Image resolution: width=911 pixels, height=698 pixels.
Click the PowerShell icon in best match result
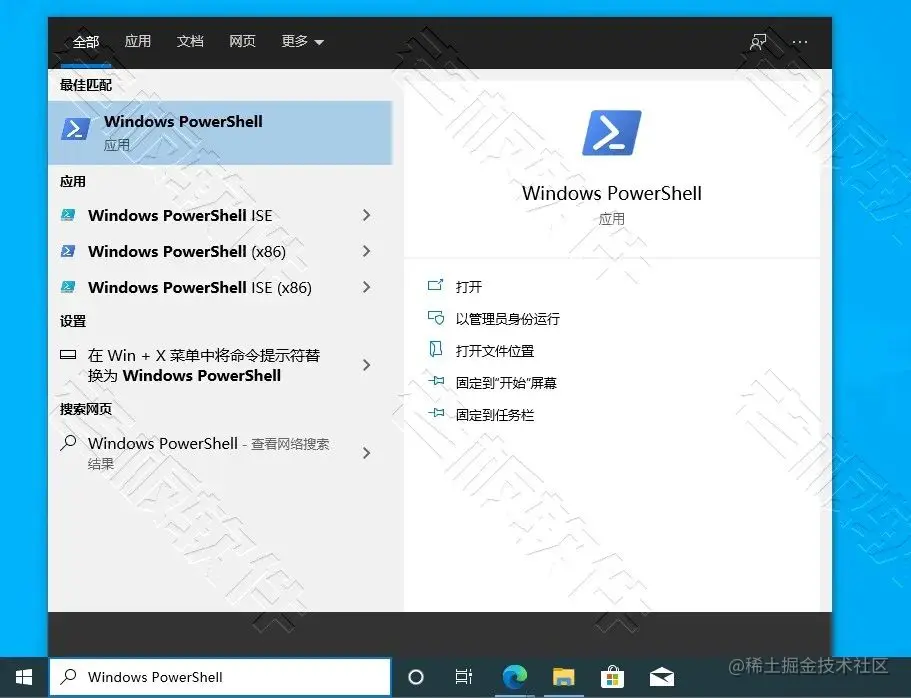pos(76,129)
